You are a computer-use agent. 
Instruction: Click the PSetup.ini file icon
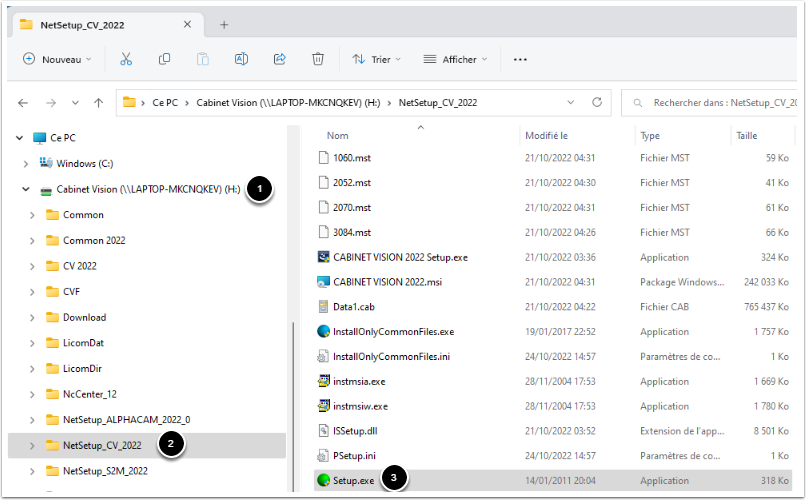tap(323, 455)
